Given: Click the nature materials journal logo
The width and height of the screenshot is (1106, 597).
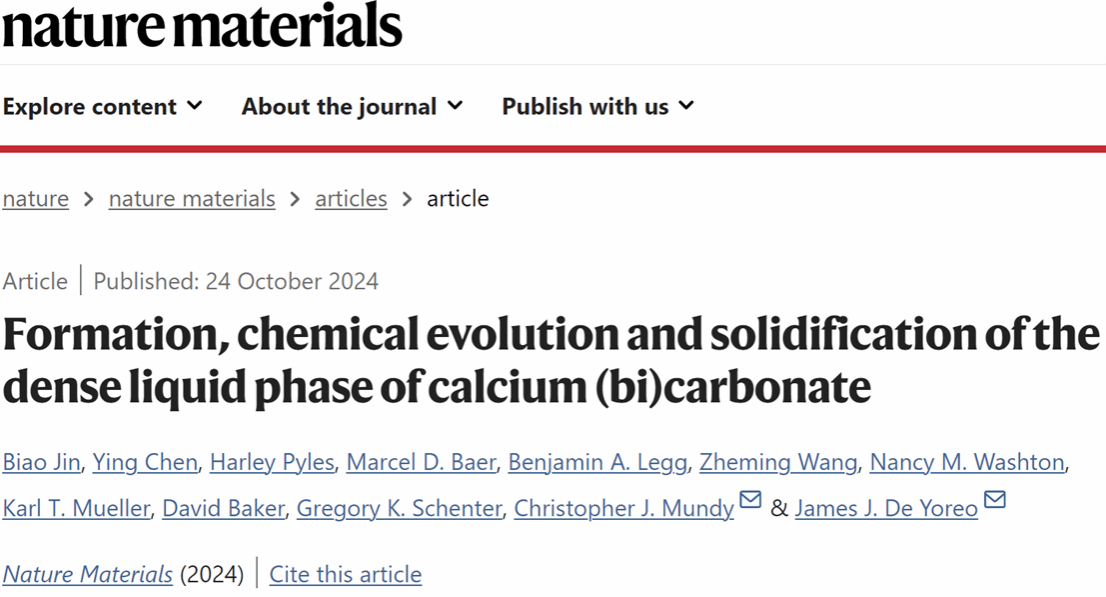Looking at the screenshot, I should point(201,26).
